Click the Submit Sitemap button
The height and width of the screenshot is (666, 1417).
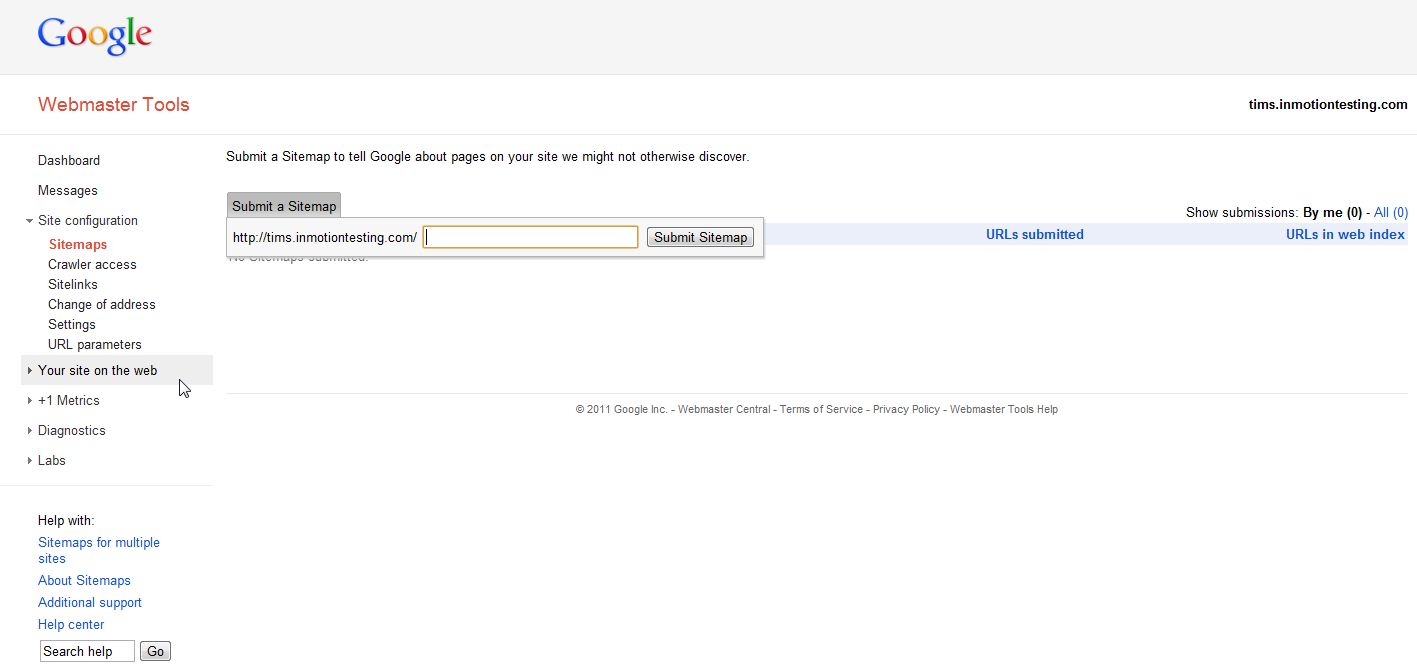[700, 237]
